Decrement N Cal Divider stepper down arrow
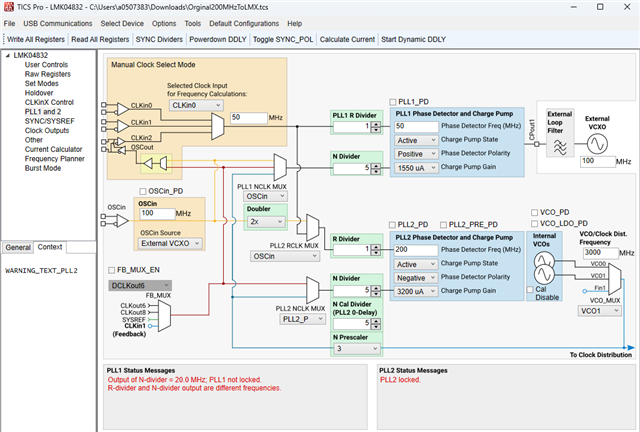 pos(376,327)
